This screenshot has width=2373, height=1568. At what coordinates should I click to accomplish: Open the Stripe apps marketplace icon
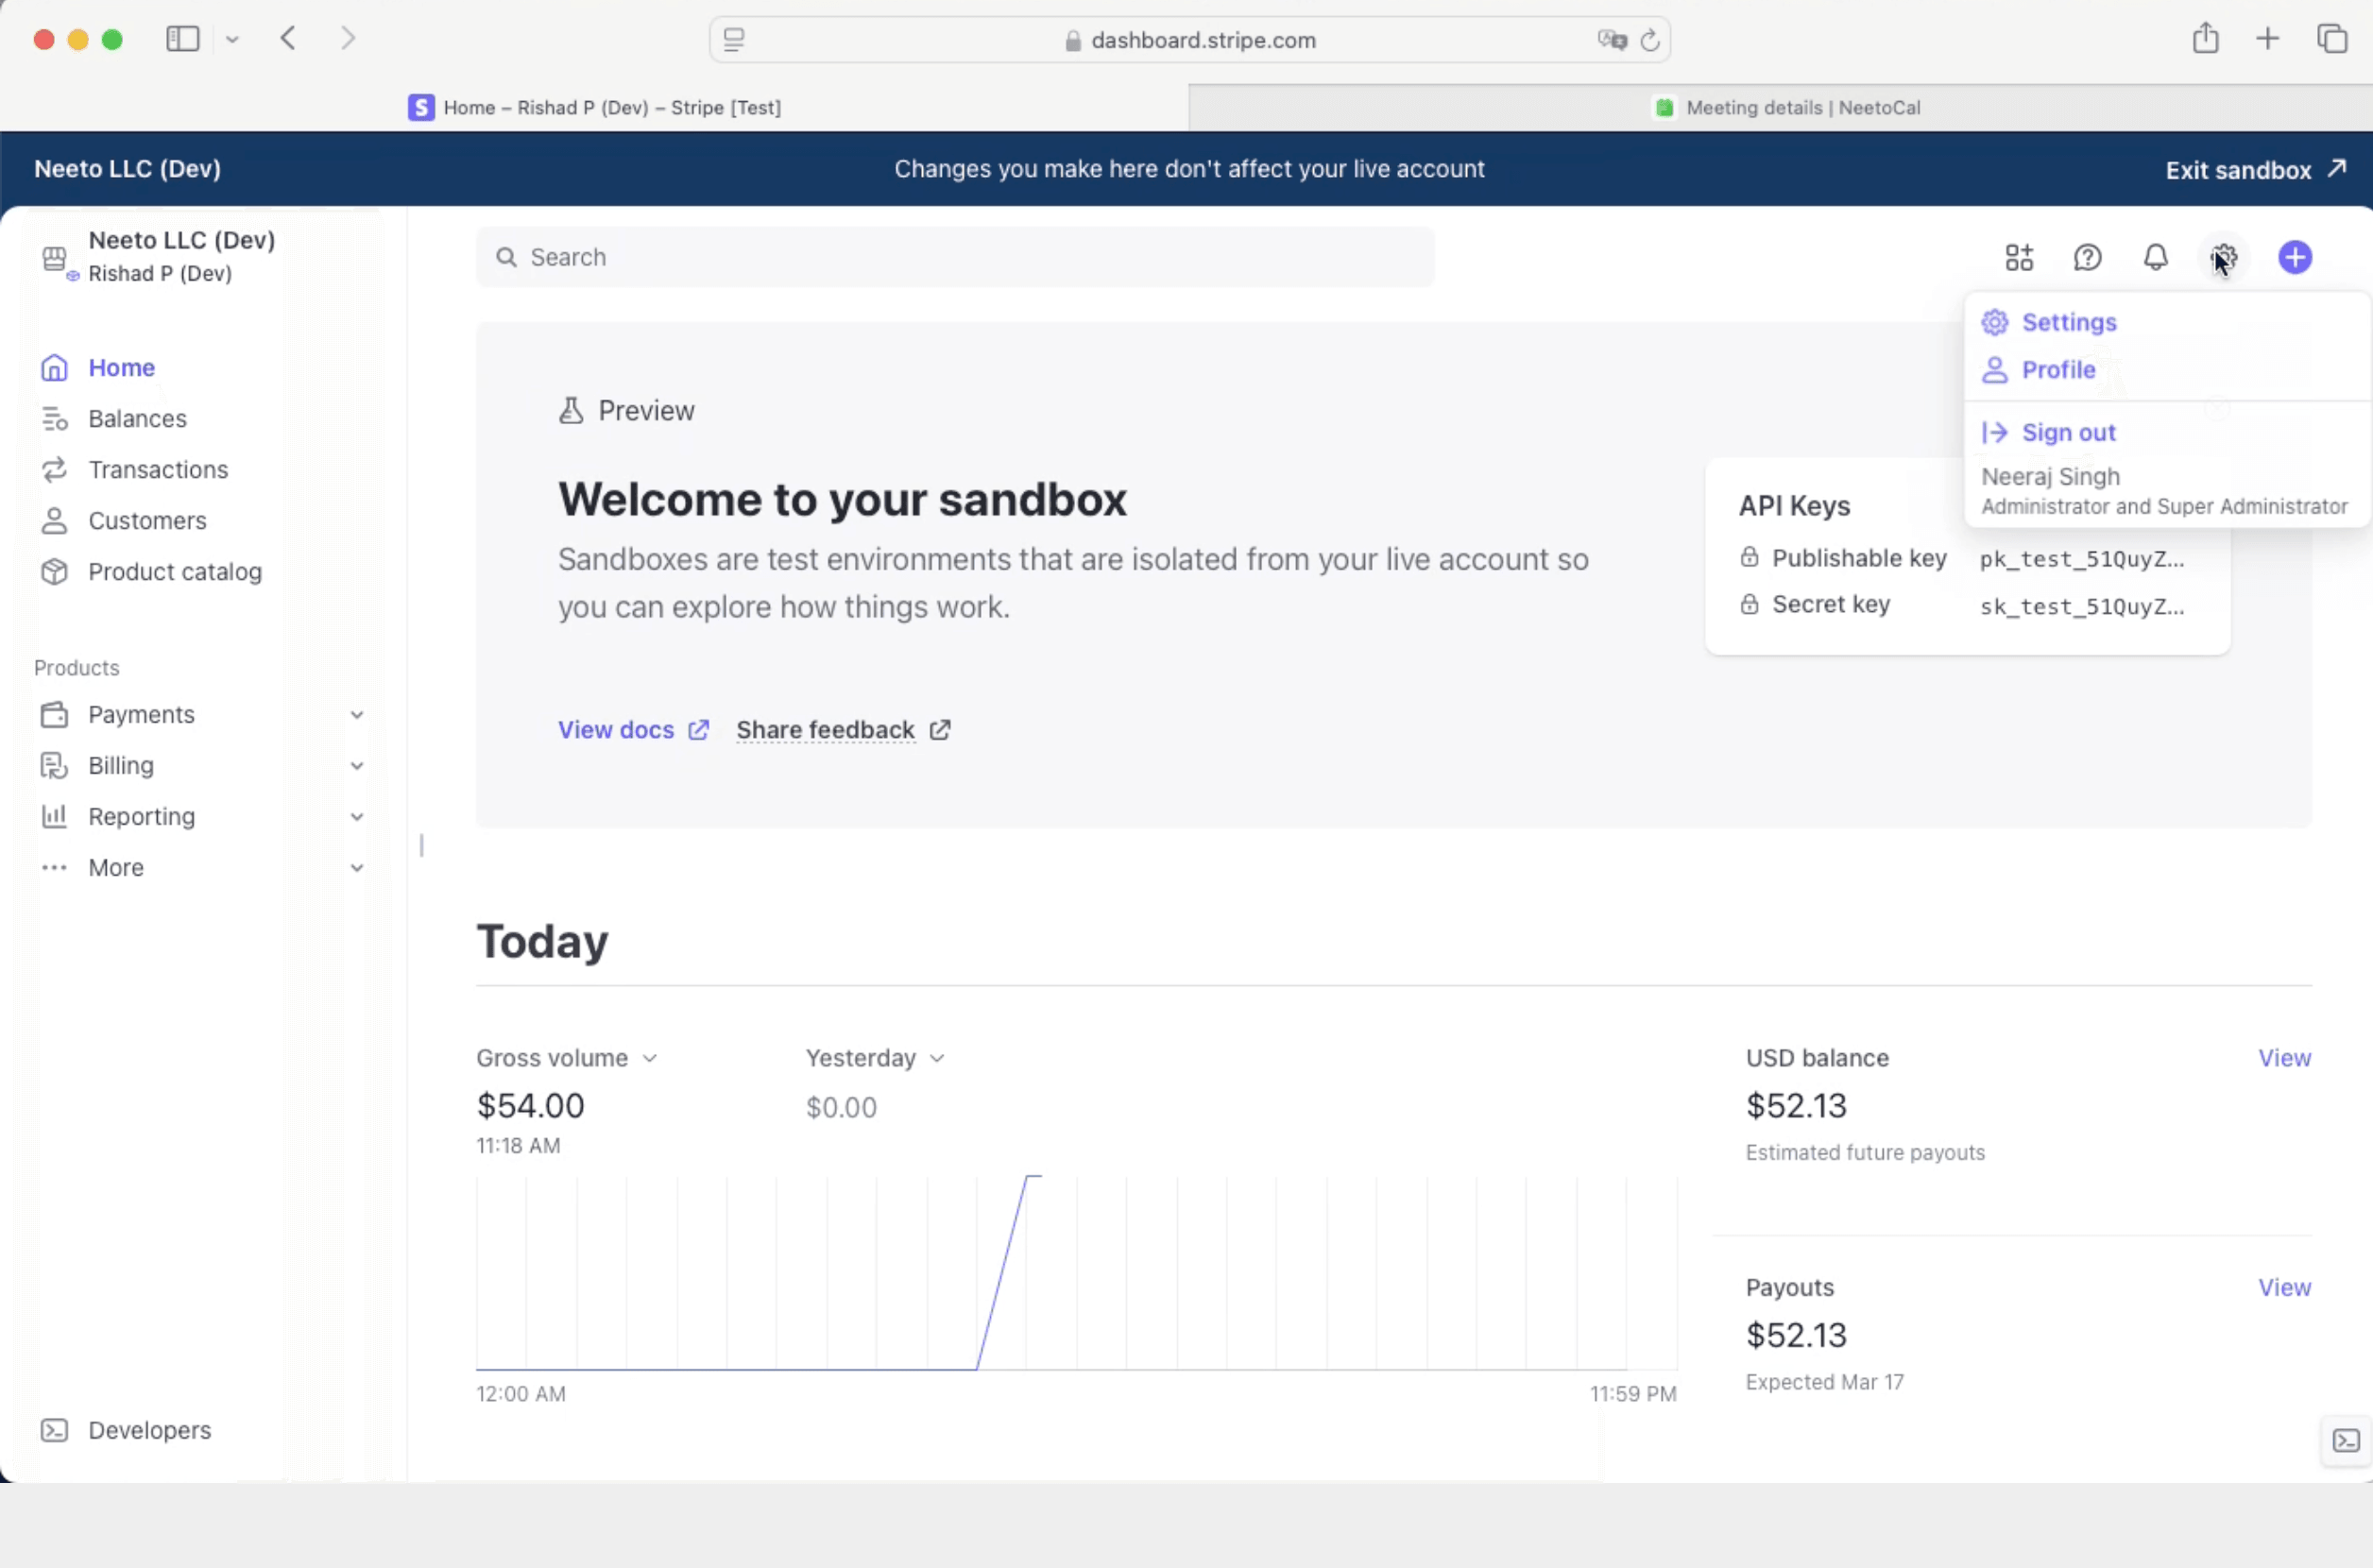tap(2019, 257)
